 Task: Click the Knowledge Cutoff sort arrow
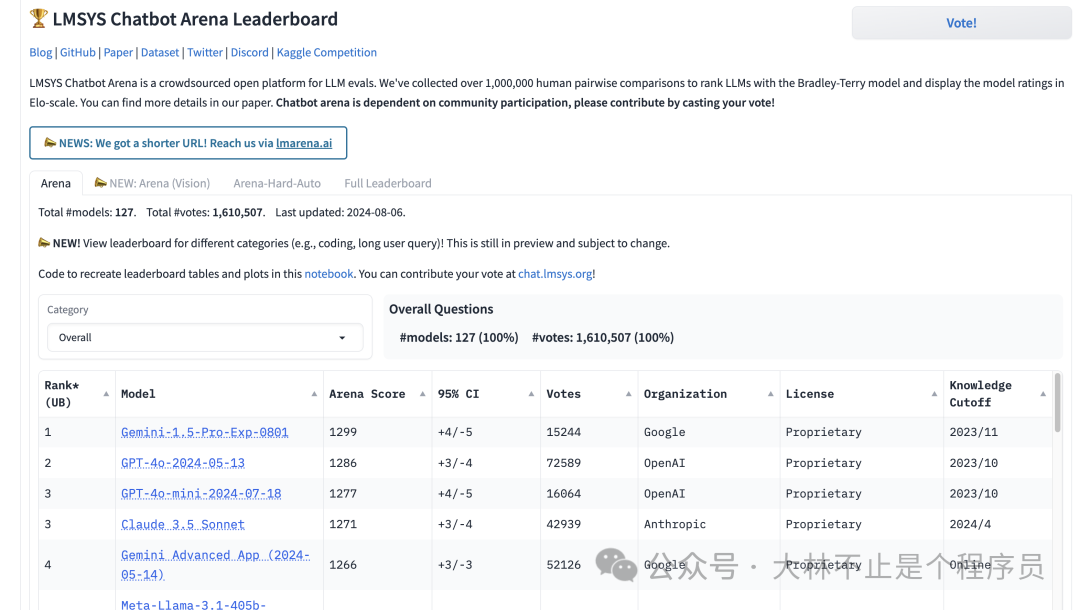coord(1043,394)
